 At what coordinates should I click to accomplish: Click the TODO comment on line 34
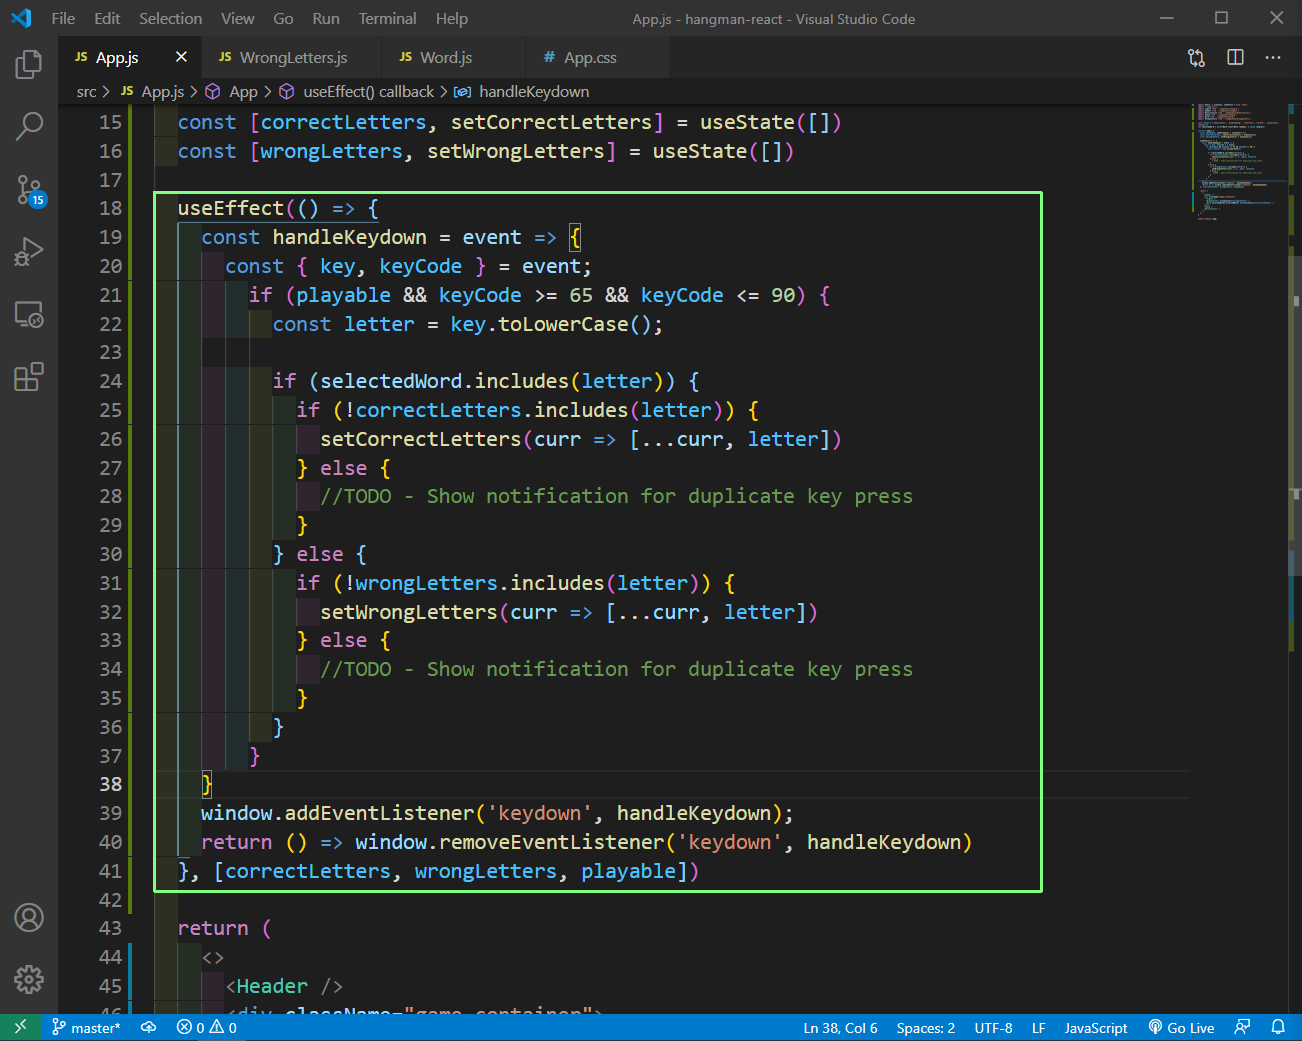point(616,670)
